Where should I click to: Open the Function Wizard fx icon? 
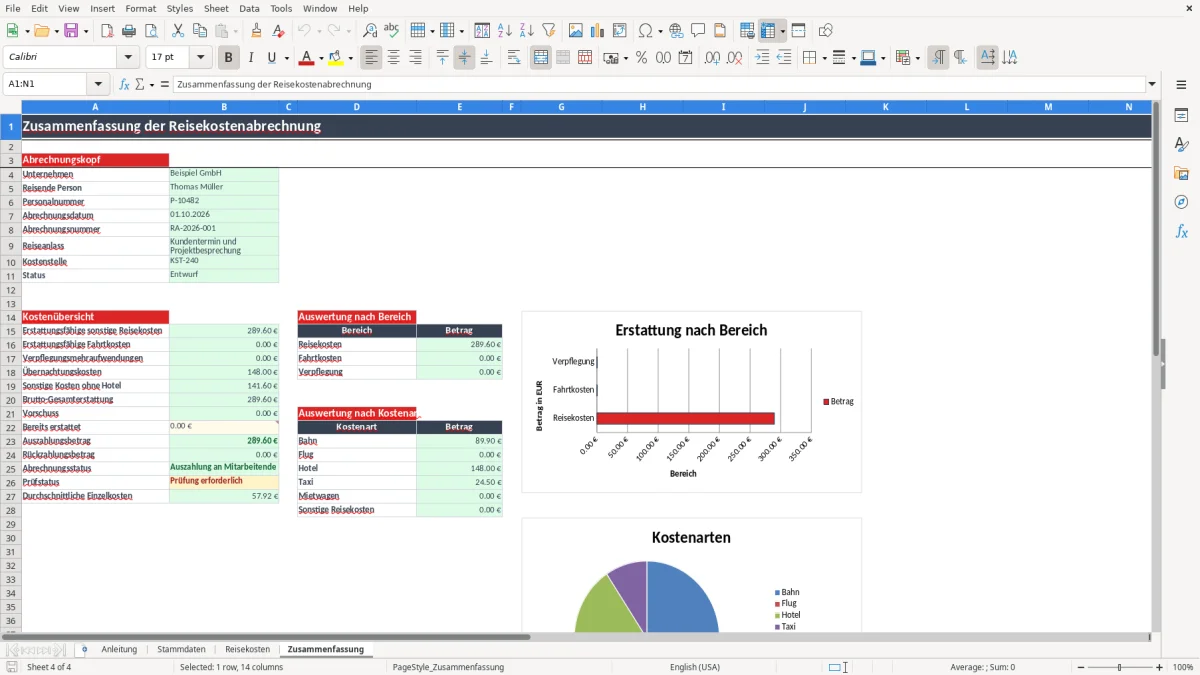click(125, 85)
